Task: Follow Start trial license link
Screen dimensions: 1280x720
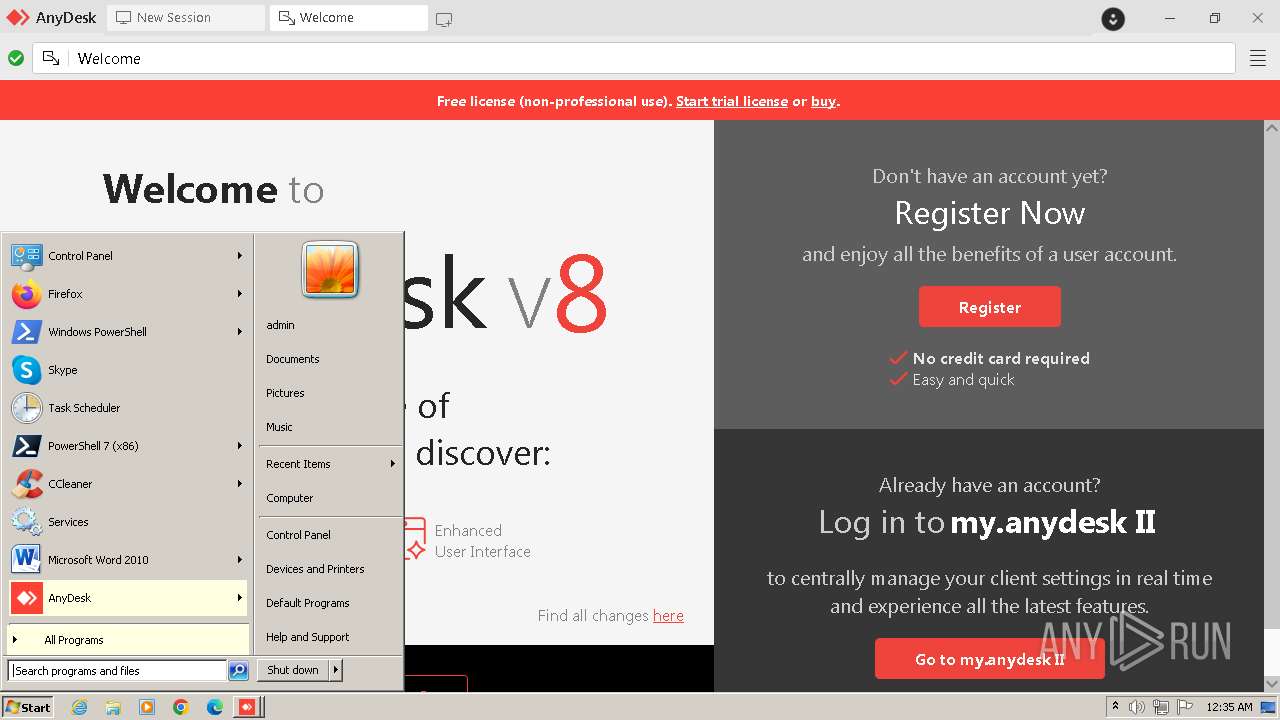Action: pos(732,101)
